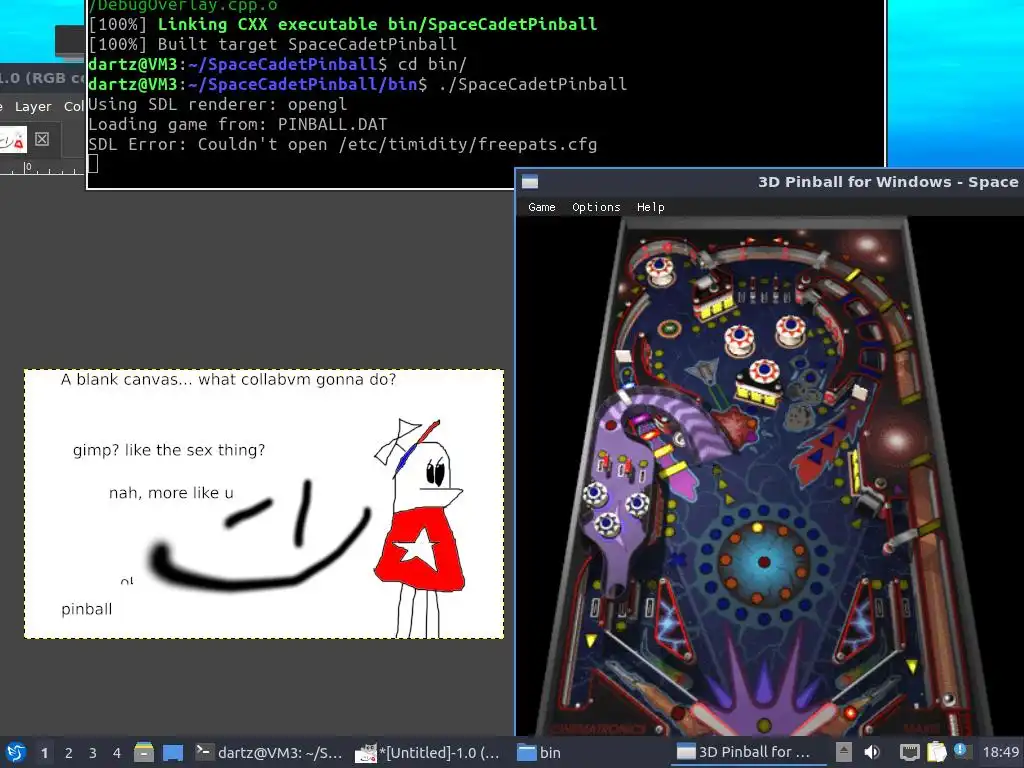Open the clock showing 18:49
Image resolution: width=1024 pixels, height=768 pixels.
1000,752
